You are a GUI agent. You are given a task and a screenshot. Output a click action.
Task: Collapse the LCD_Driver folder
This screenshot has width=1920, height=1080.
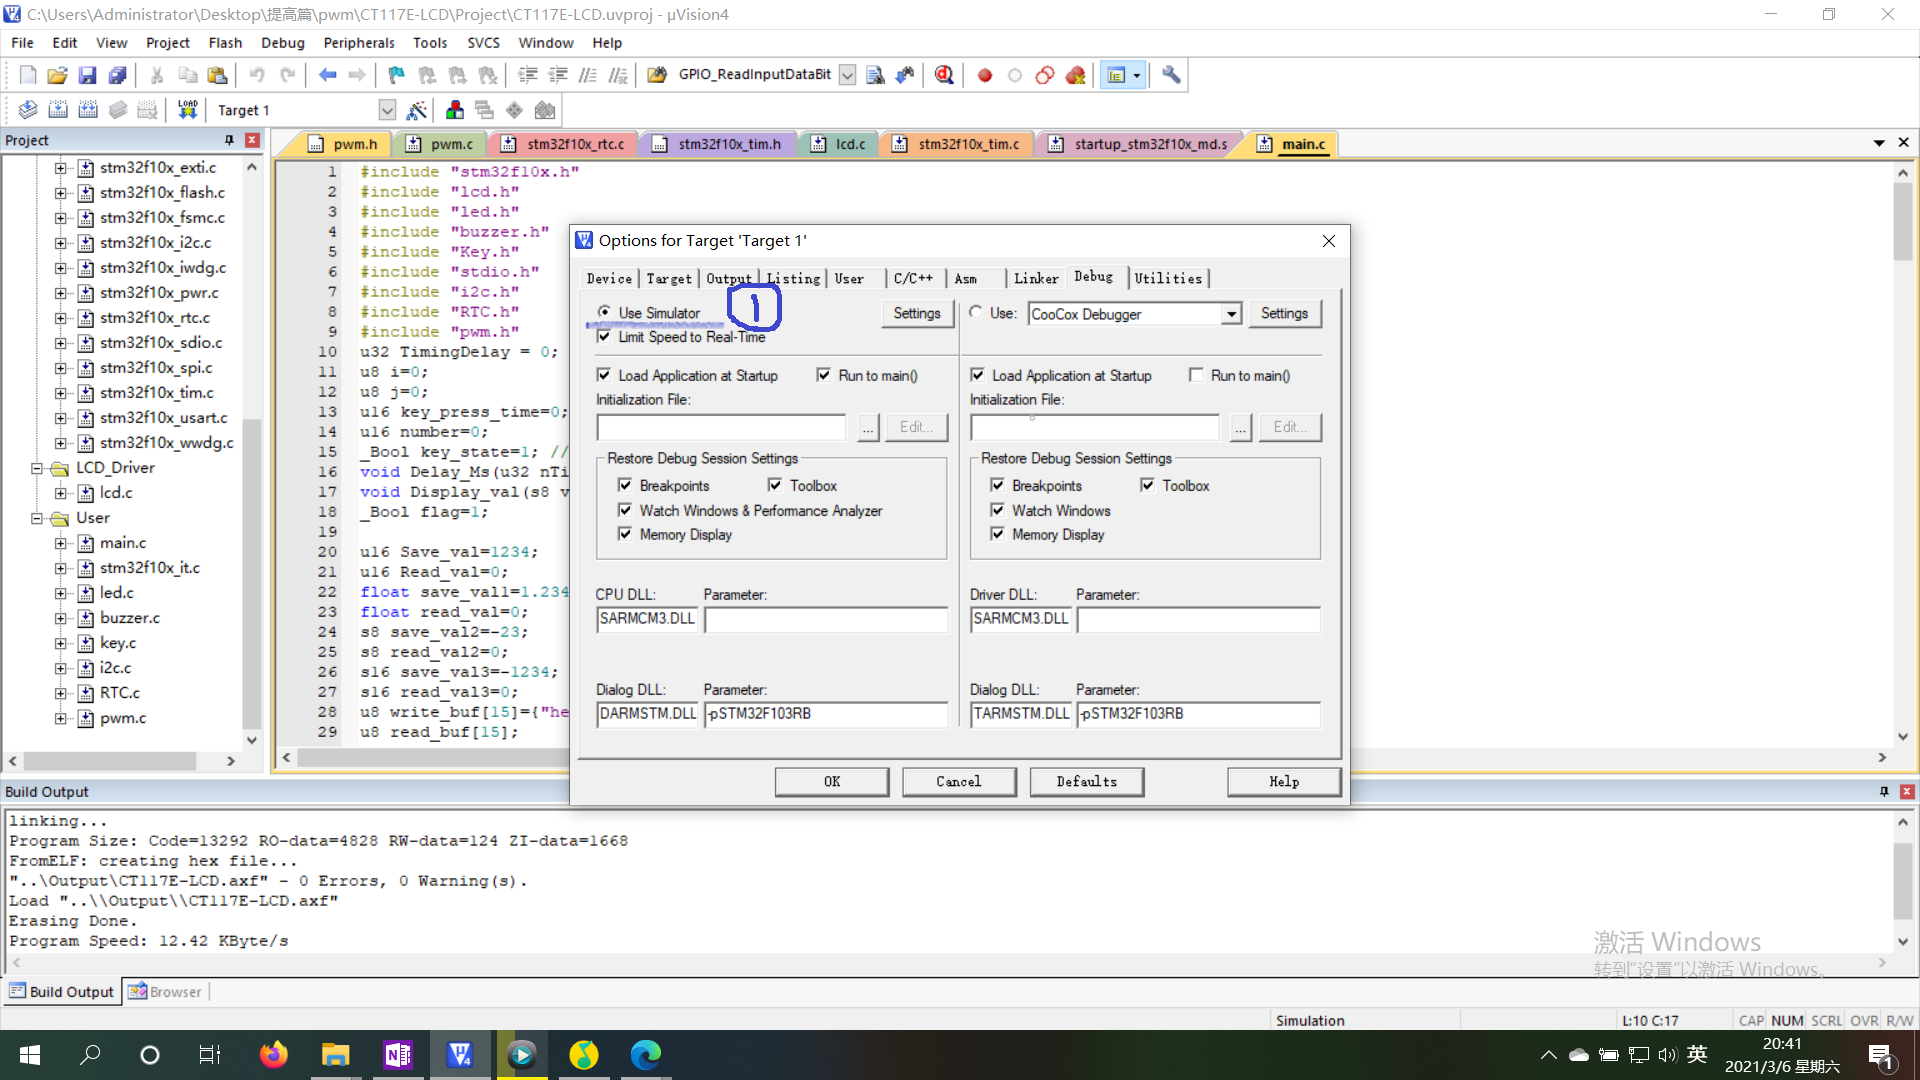pyautogui.click(x=37, y=468)
